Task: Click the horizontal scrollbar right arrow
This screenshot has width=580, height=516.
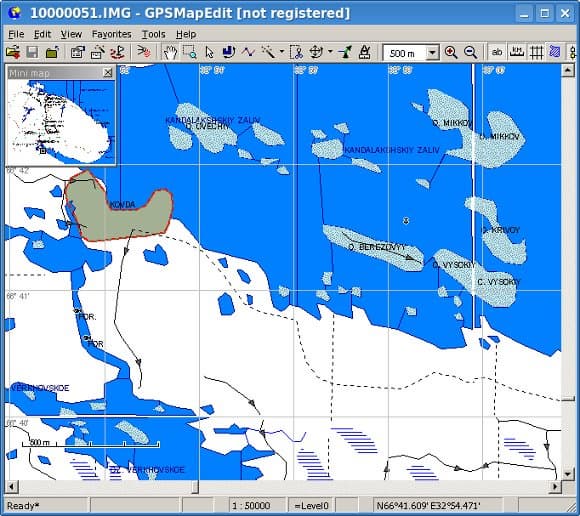Action: pos(555,486)
